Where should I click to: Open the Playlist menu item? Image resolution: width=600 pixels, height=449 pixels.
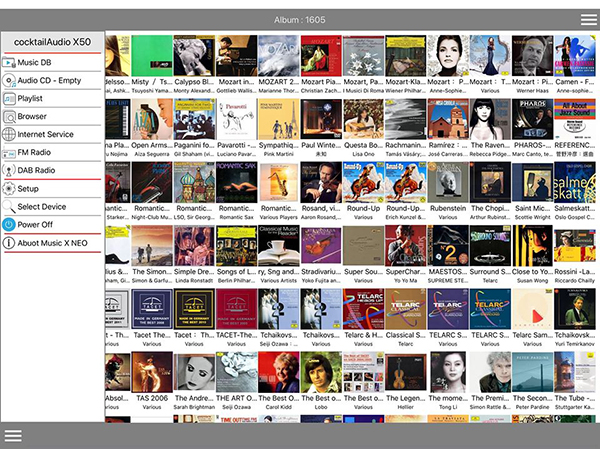[x=52, y=98]
